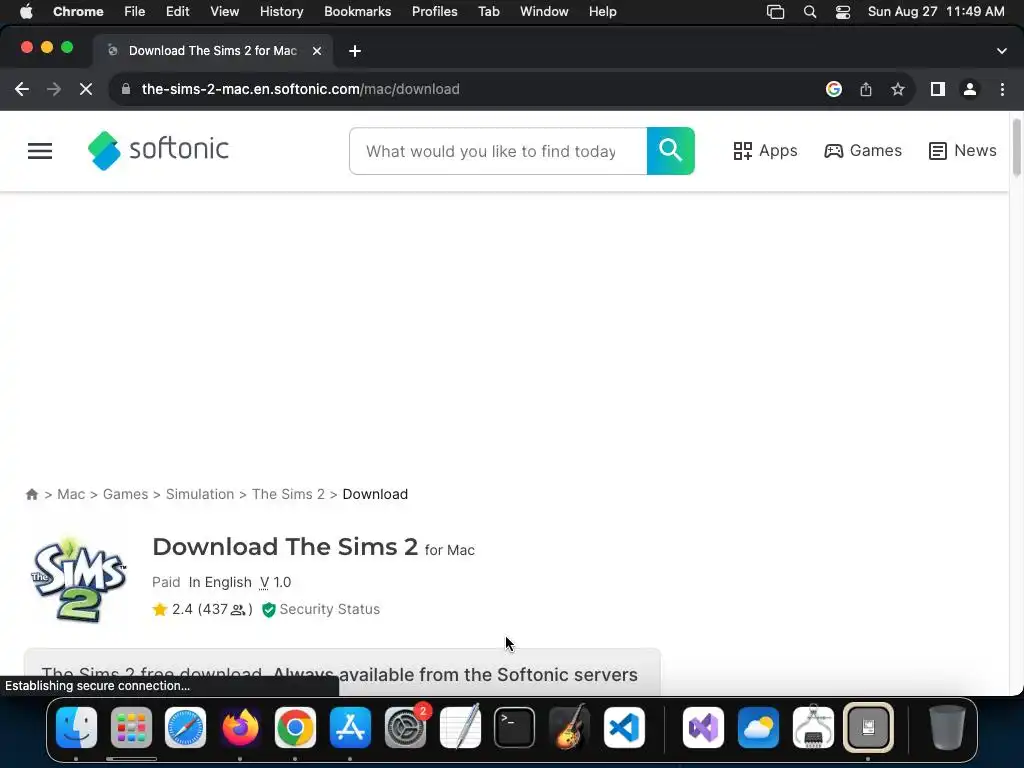Open Safari from the Dock
This screenshot has width=1024, height=768.
[185, 728]
